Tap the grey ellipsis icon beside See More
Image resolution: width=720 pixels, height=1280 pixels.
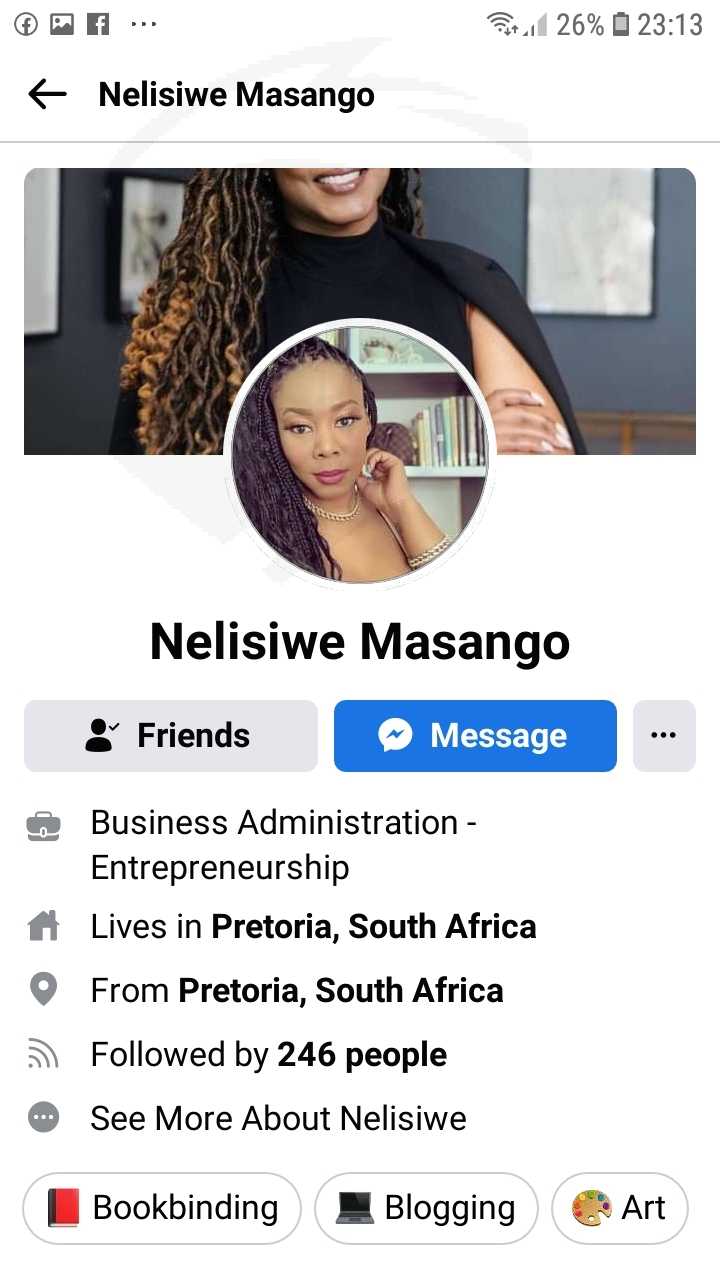[x=44, y=1118]
